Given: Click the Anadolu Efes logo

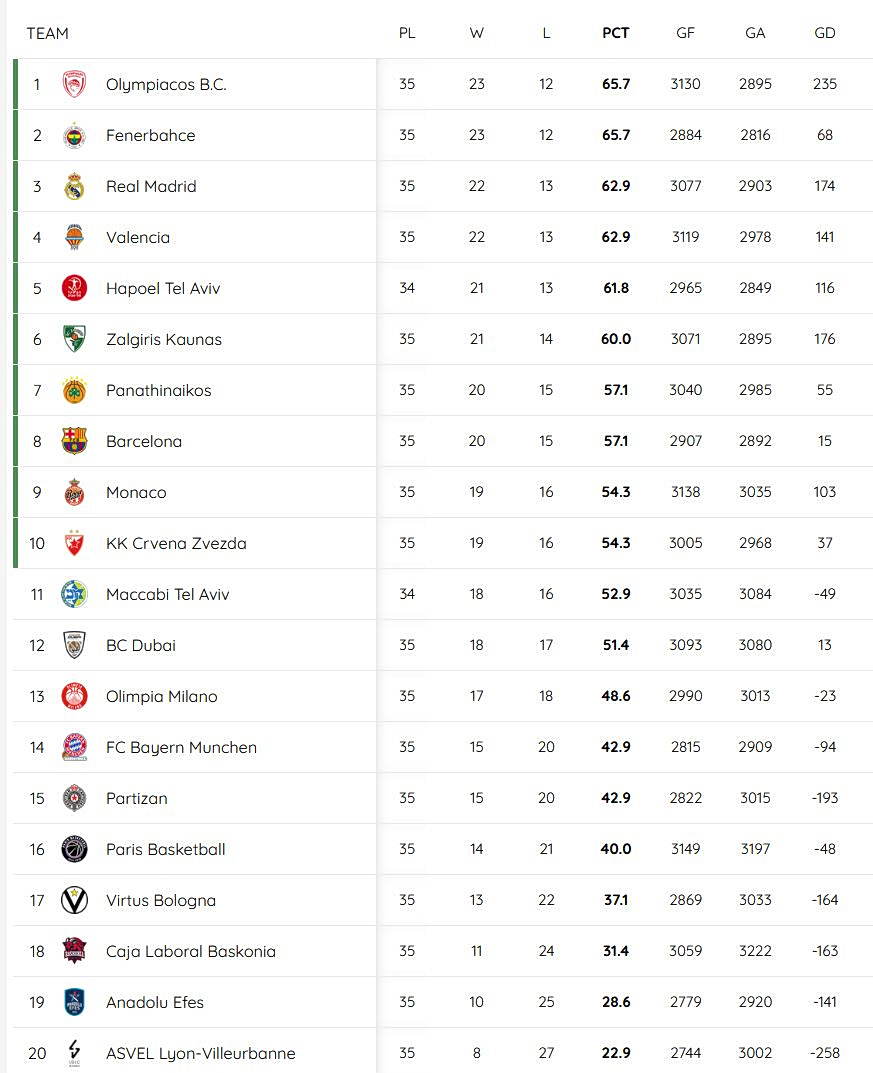Looking at the screenshot, I should pos(74,1003).
